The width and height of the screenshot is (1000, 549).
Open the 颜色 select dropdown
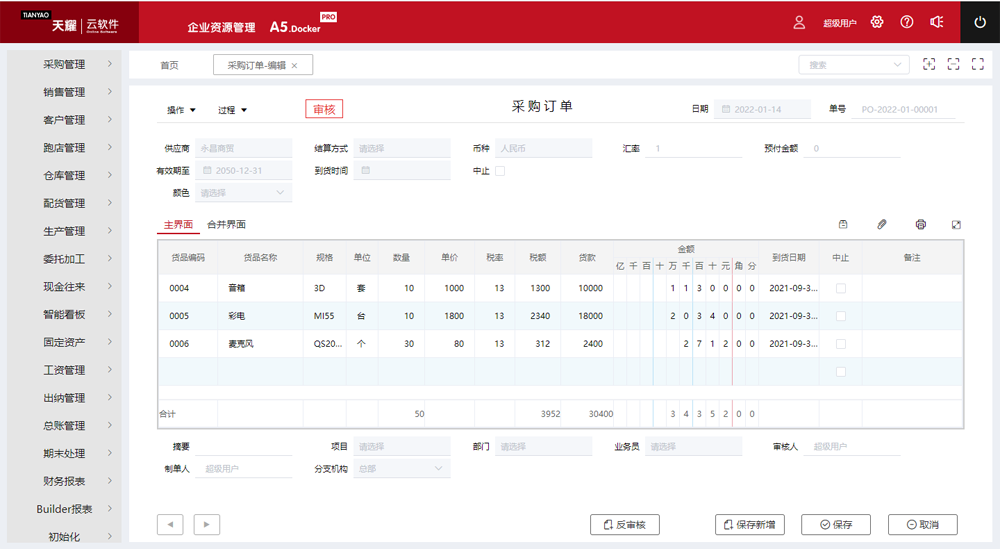pos(243,193)
